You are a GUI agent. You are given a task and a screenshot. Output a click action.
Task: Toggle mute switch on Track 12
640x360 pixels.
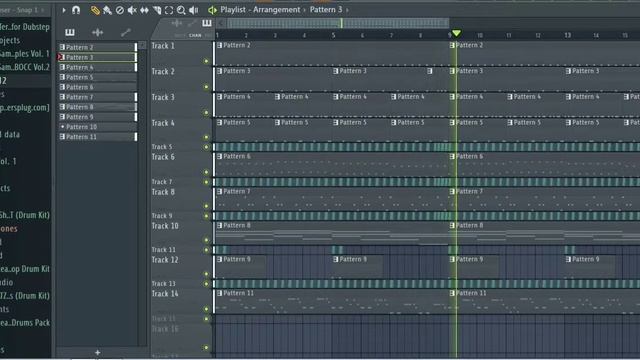pyautogui.click(x=206, y=274)
